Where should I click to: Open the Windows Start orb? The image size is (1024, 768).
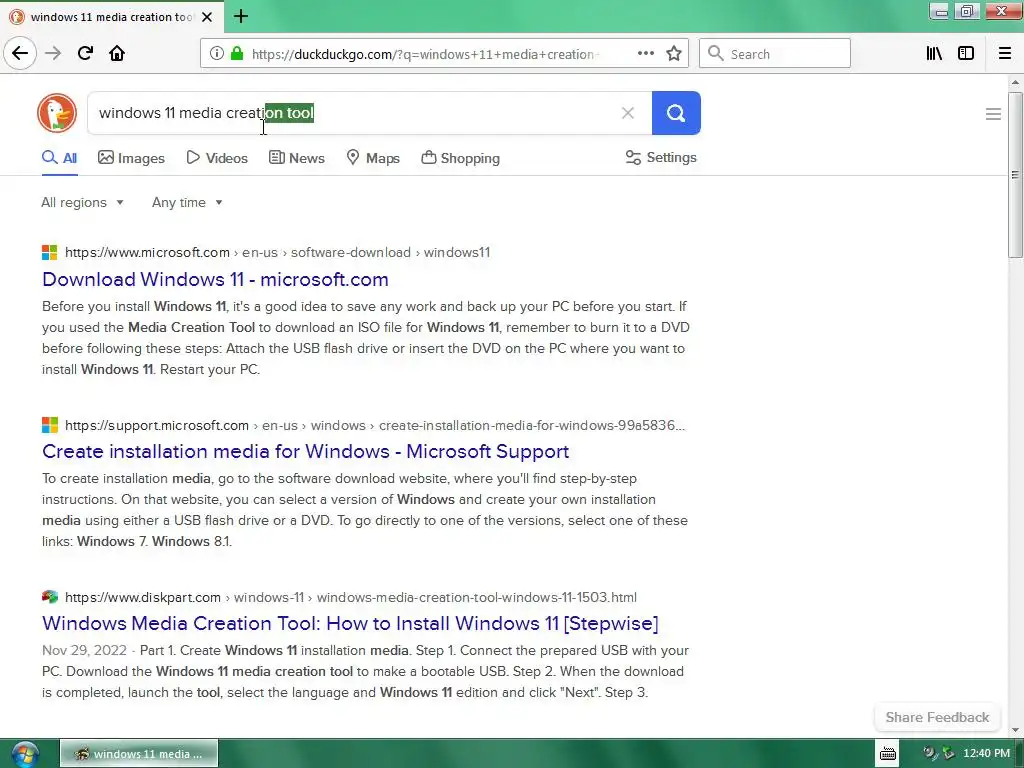click(25, 754)
